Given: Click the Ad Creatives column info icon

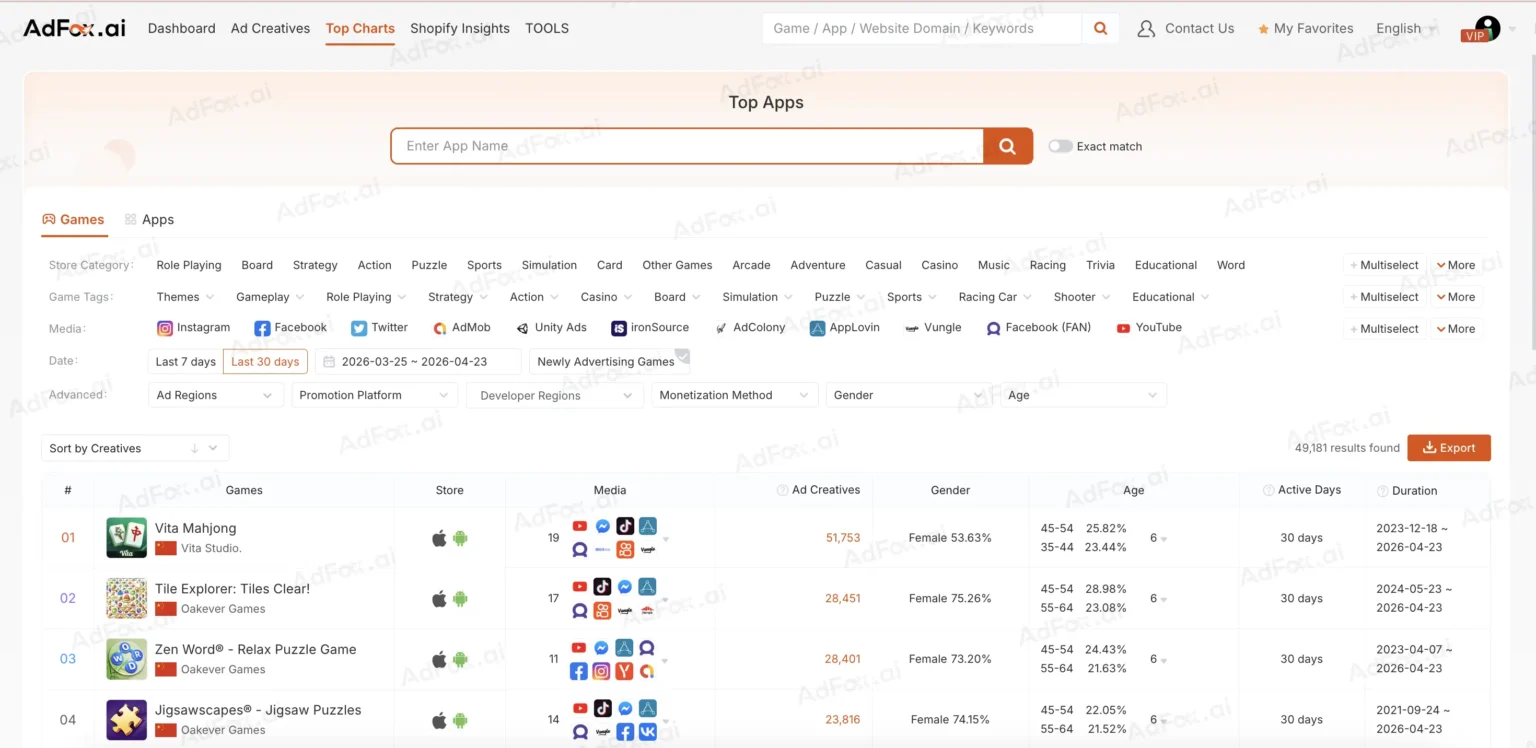Looking at the screenshot, I should pyautogui.click(x=782, y=490).
